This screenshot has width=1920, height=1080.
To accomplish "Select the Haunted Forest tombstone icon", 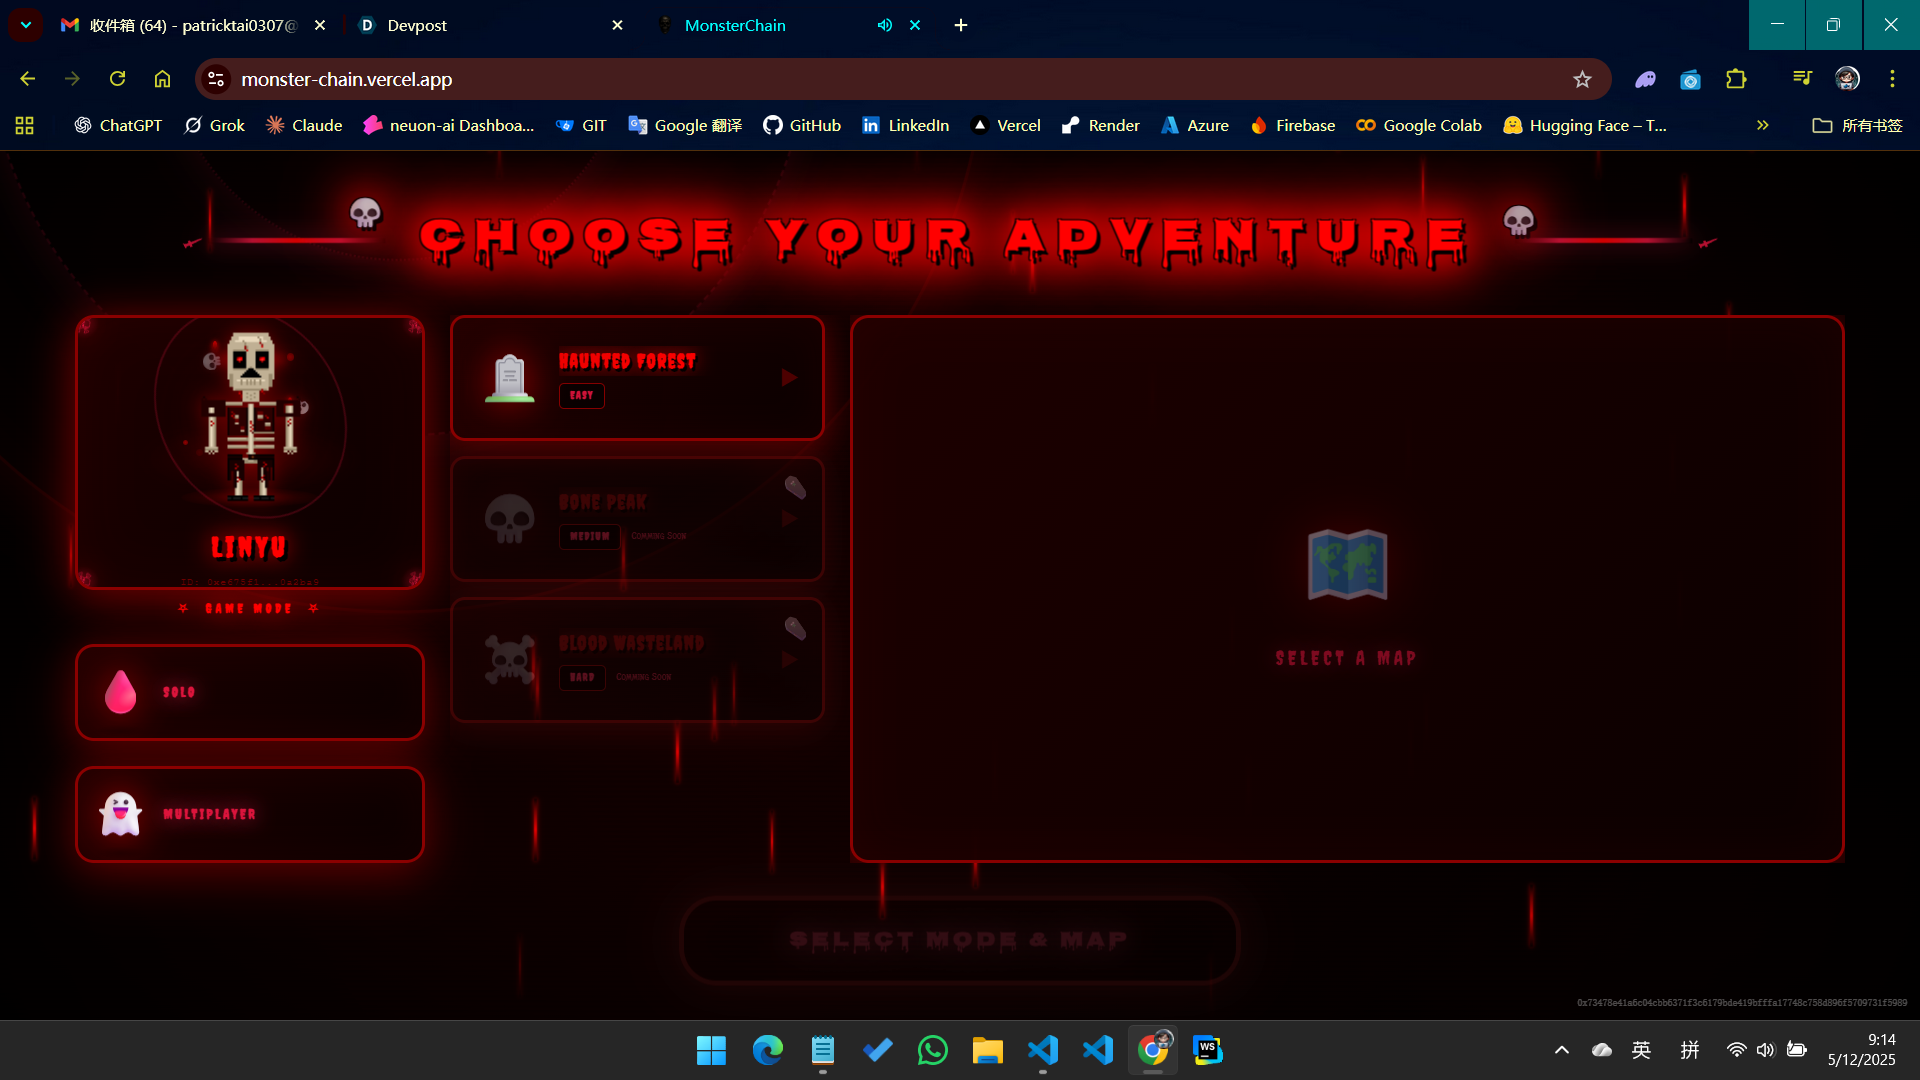I will (509, 378).
